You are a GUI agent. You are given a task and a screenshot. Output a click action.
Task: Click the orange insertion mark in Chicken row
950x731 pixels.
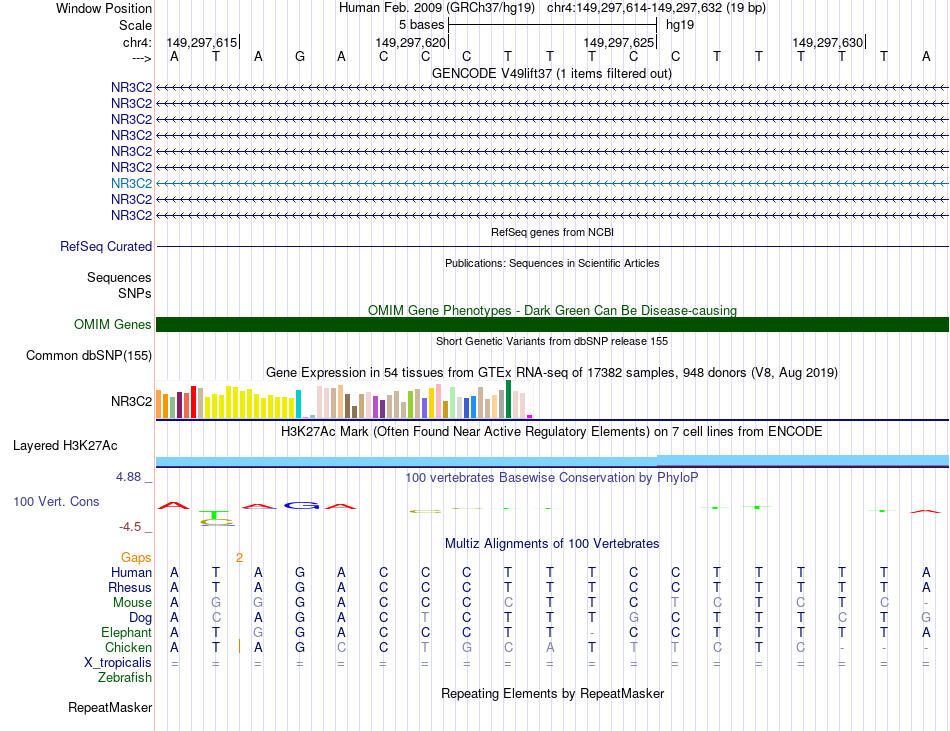tap(240, 646)
